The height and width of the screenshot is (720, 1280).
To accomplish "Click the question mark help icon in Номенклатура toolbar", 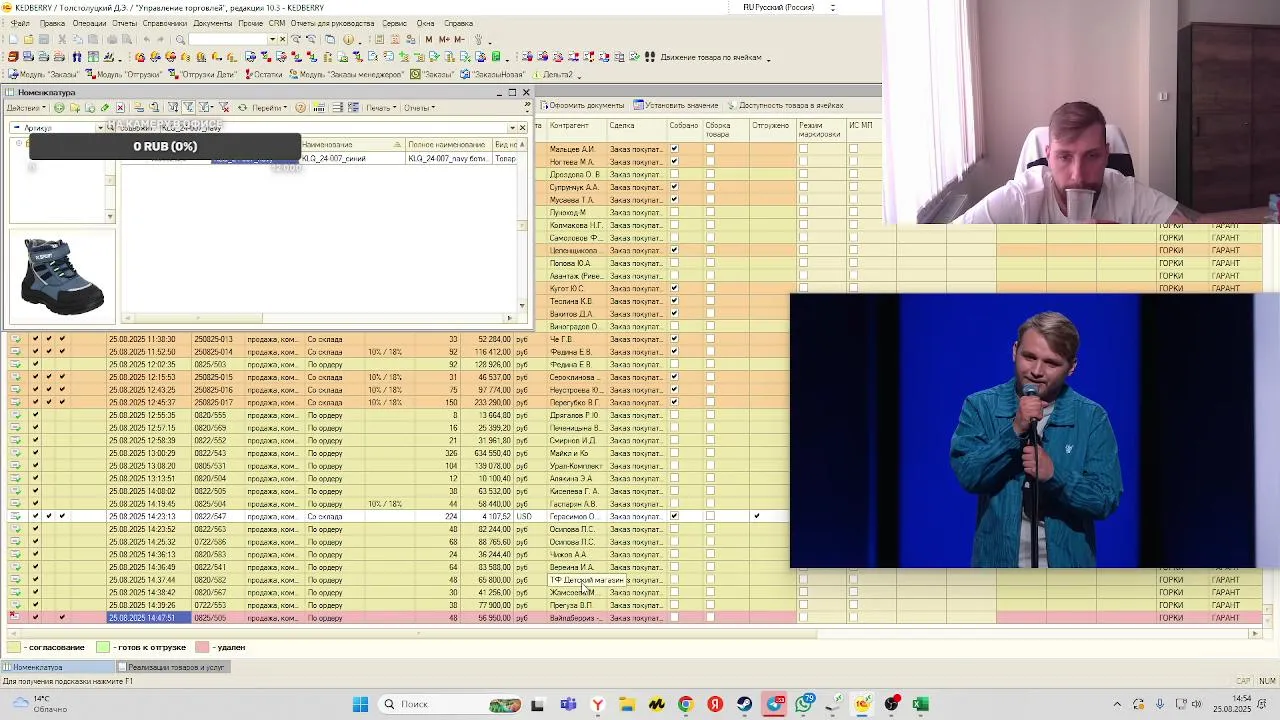I will 300,107.
